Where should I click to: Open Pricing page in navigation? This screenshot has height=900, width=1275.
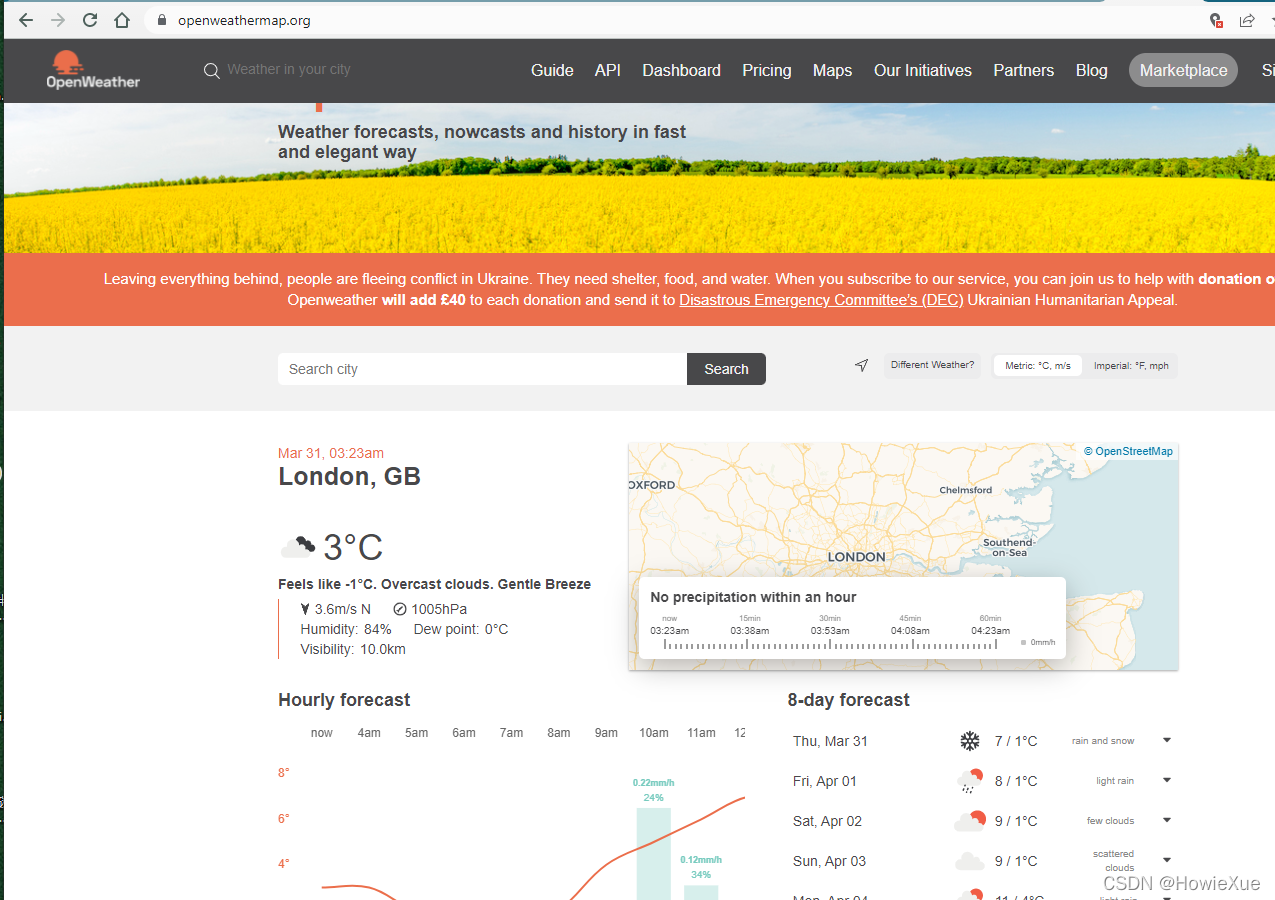pyautogui.click(x=767, y=70)
